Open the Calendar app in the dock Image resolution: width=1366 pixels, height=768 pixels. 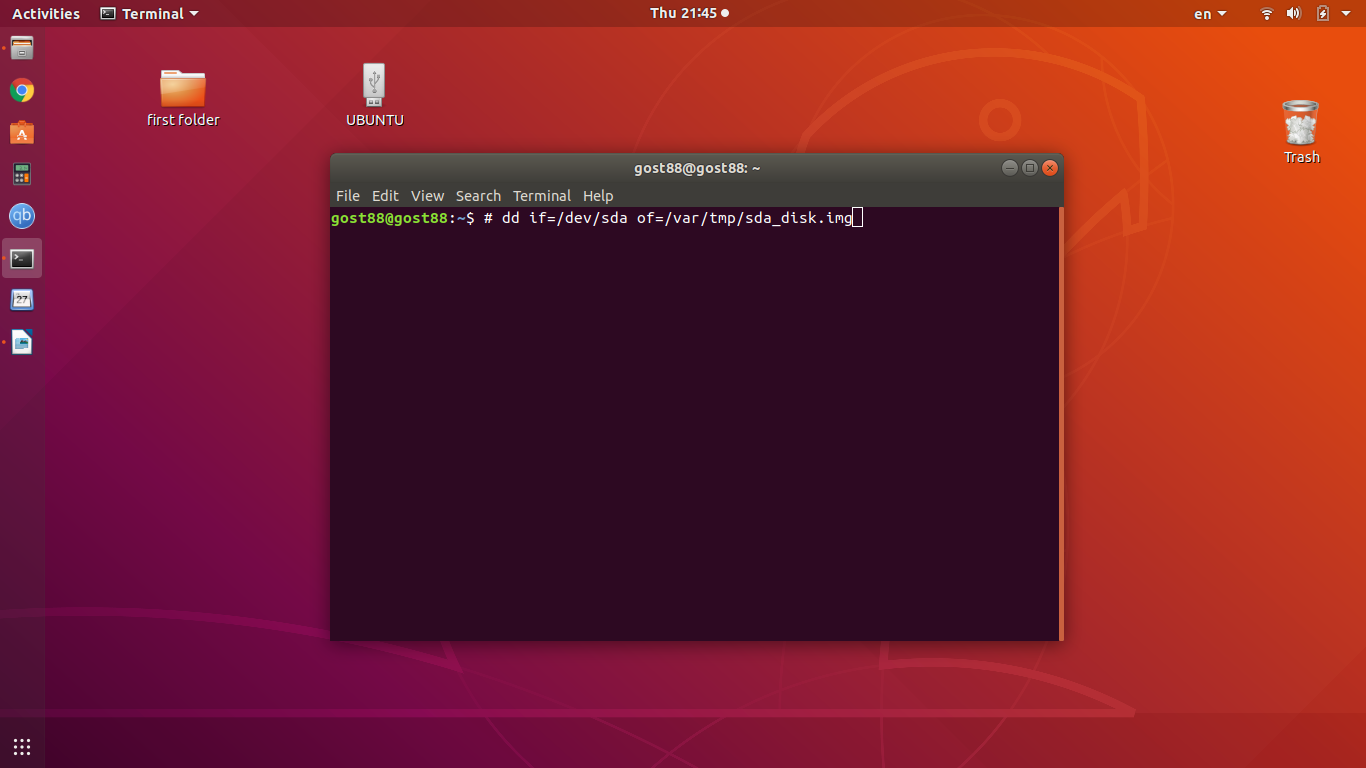tap(22, 299)
